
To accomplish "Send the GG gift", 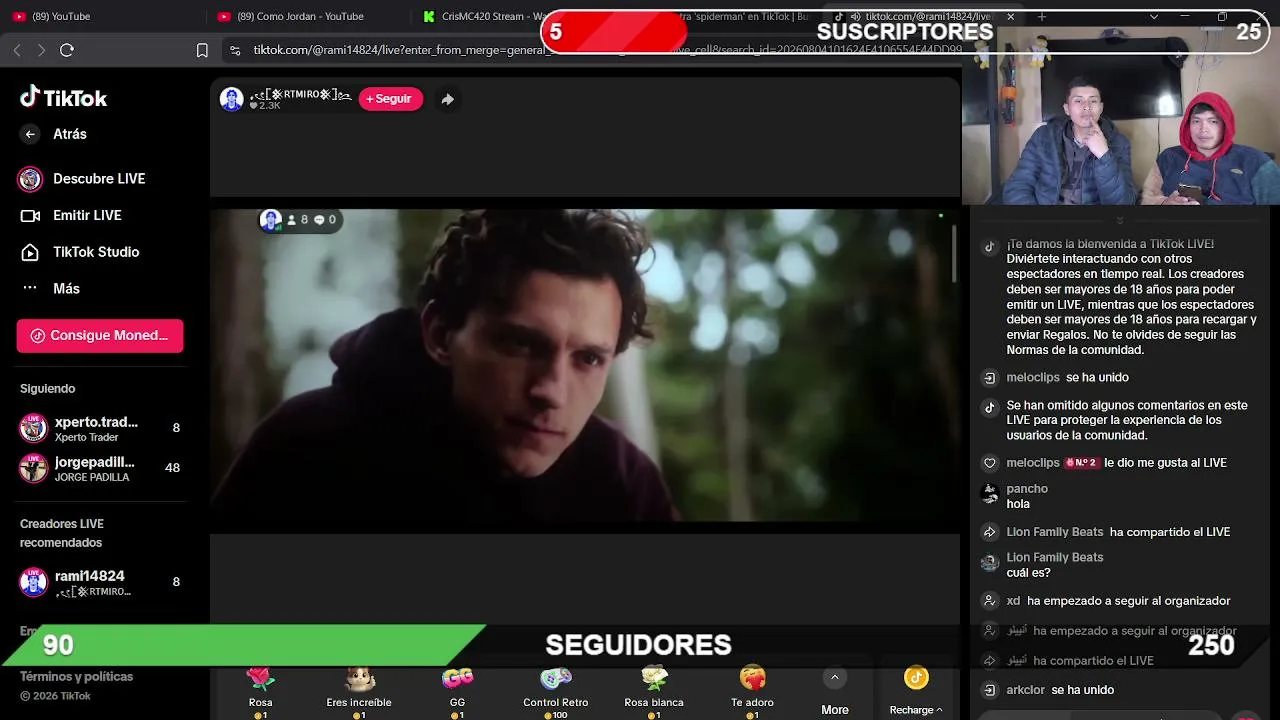I will 457,690.
